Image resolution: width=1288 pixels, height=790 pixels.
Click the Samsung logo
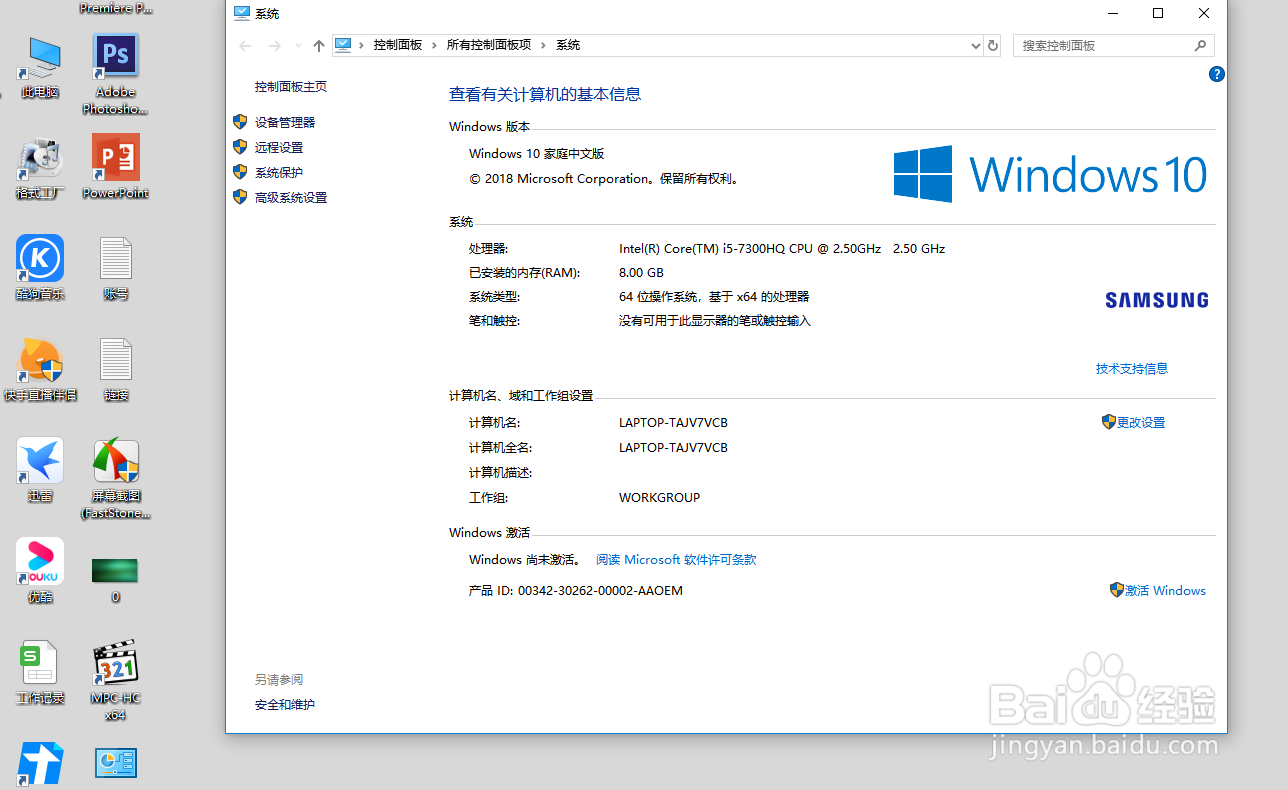1156,299
